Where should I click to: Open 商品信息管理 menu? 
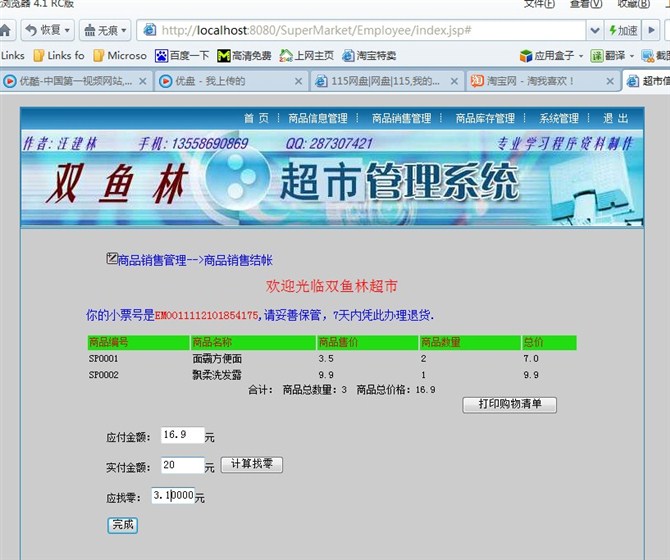coord(317,118)
